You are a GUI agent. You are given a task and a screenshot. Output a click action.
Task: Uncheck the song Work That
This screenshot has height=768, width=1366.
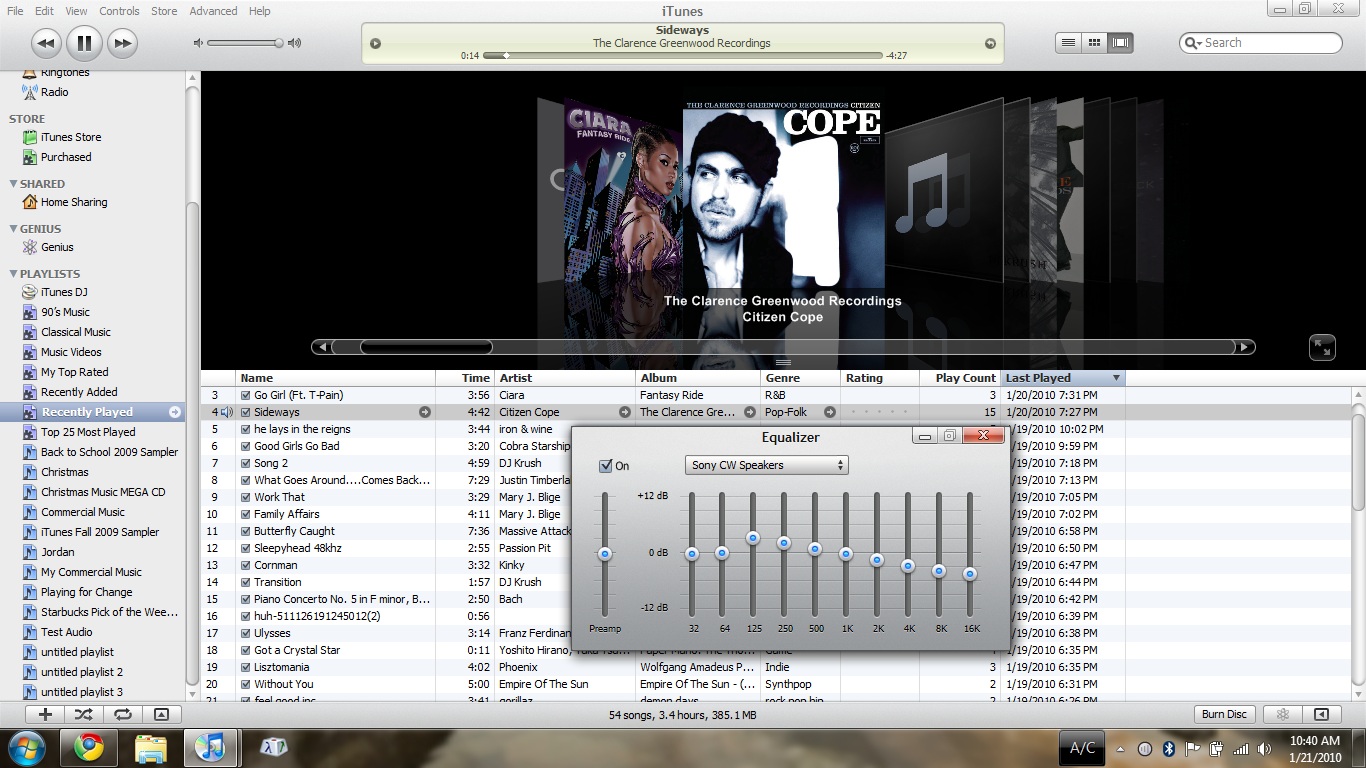(246, 497)
